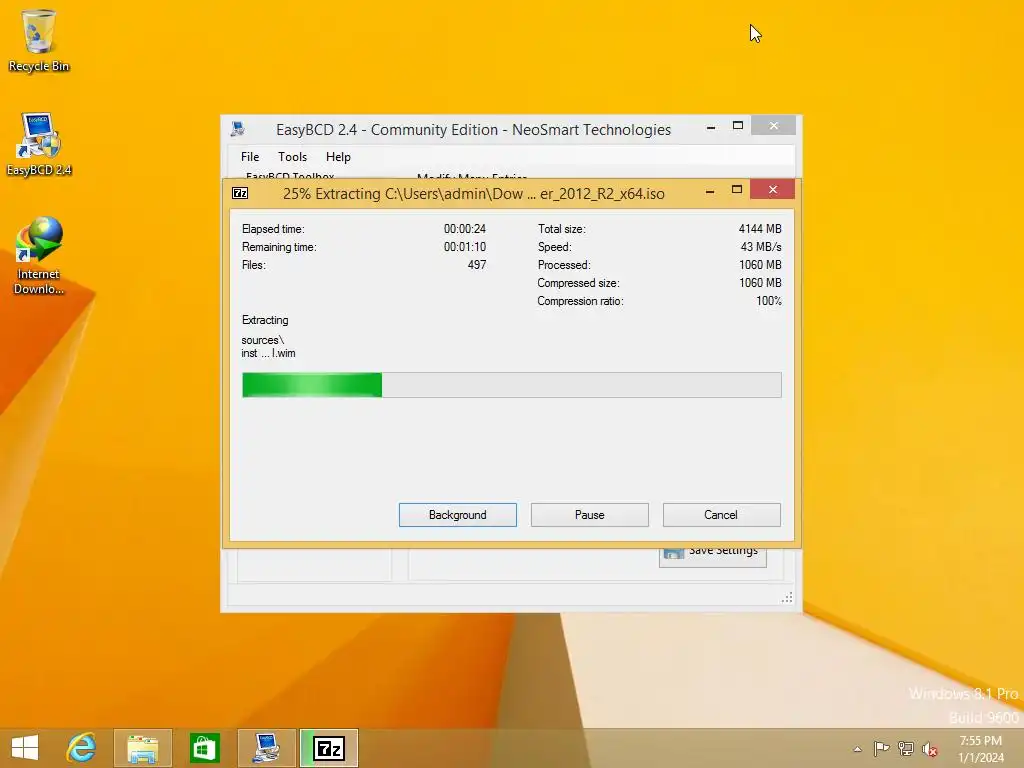Click the 'inst ... l.wim' file name
This screenshot has width=1024, height=768.
[268, 353]
